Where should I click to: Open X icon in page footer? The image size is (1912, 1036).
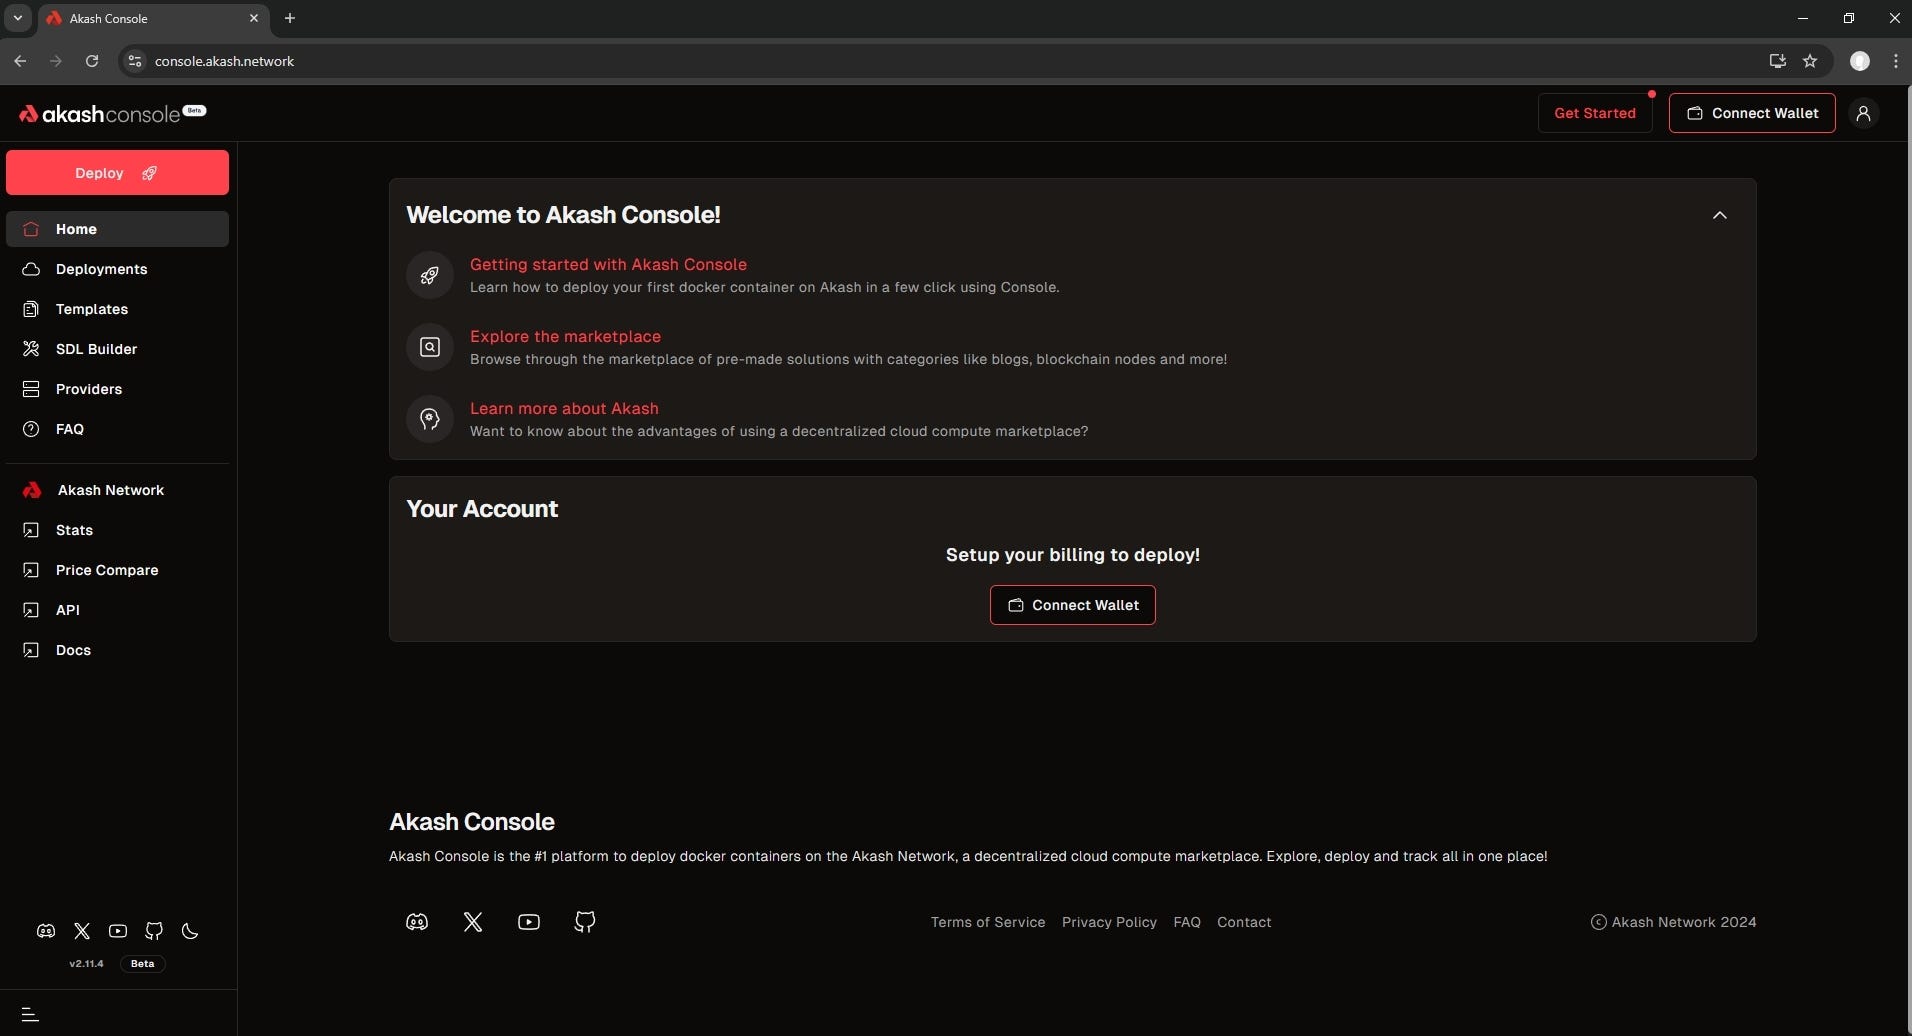click(x=473, y=922)
